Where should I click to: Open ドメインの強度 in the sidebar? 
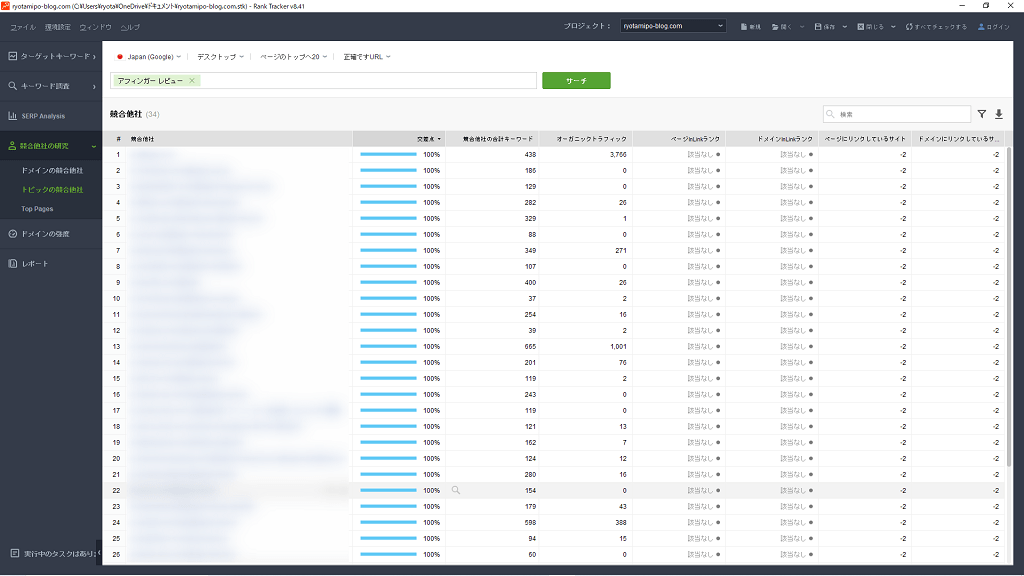pos(45,234)
